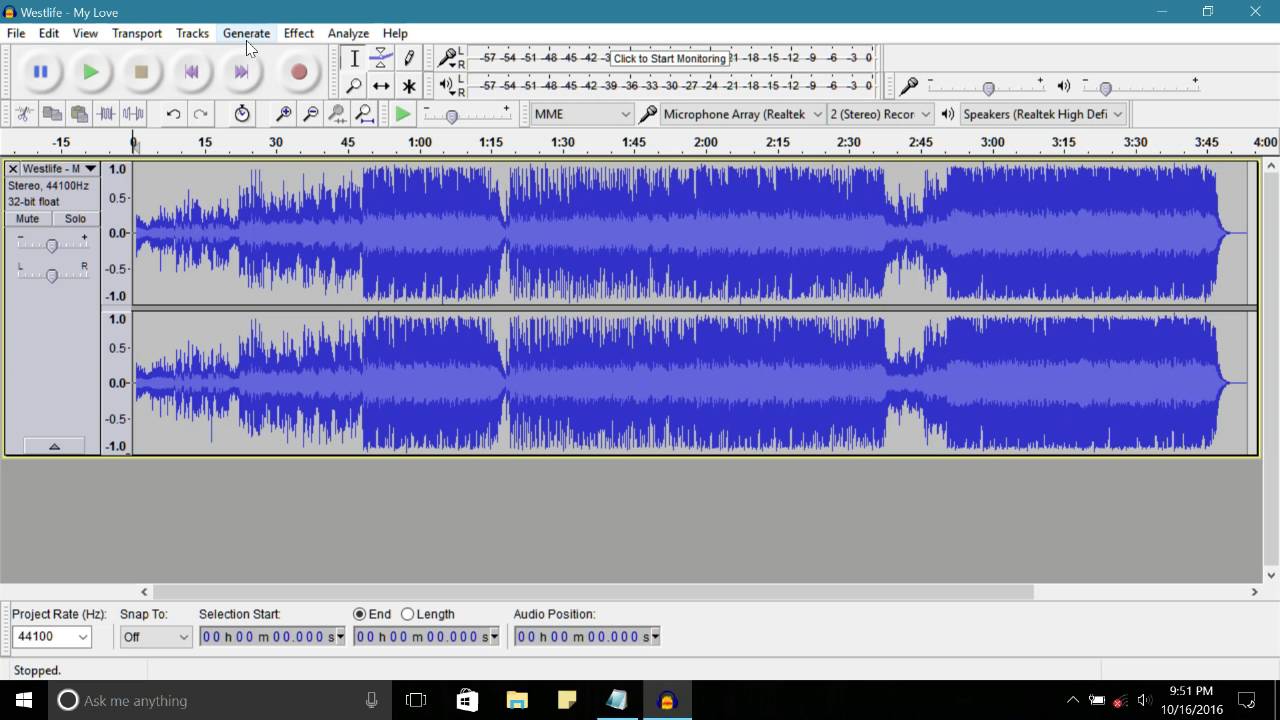Click the Sync-Lock Tracks clock icon

coord(242,114)
